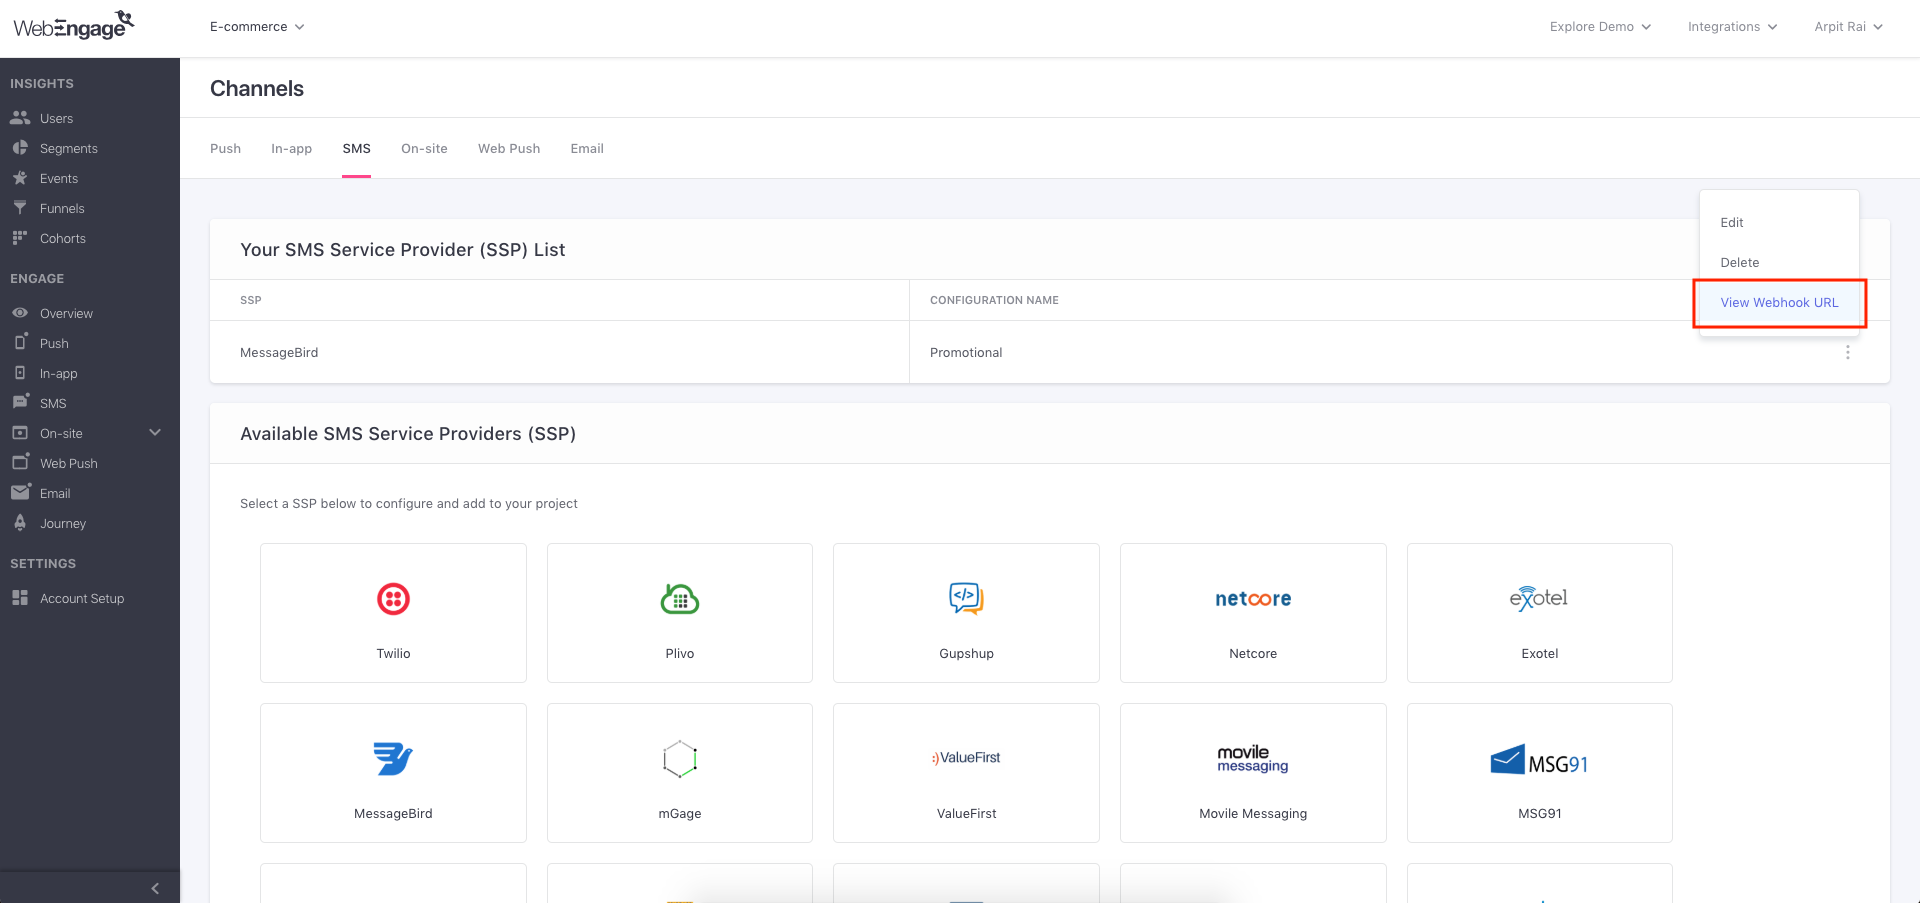1920x903 pixels.
Task: Collapse the sidebar using the bottom arrow
Action: point(155,888)
